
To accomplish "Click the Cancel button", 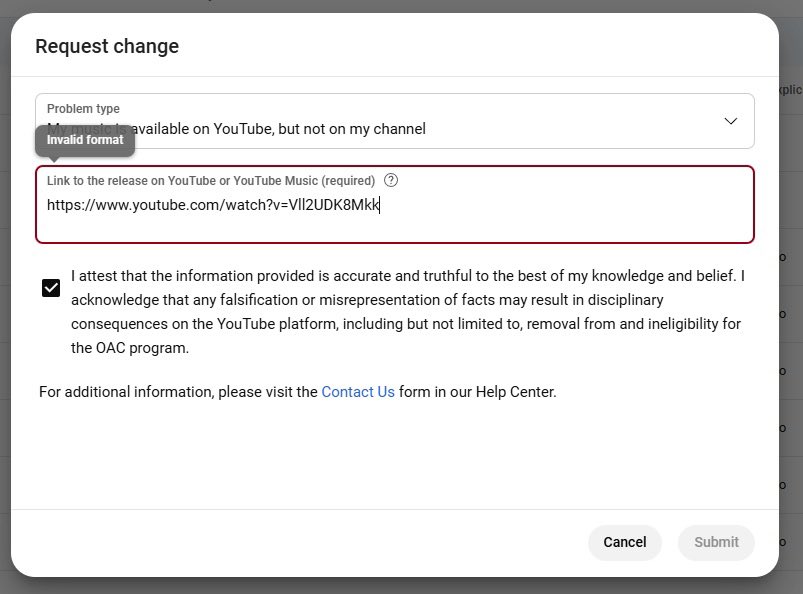I will [624, 542].
